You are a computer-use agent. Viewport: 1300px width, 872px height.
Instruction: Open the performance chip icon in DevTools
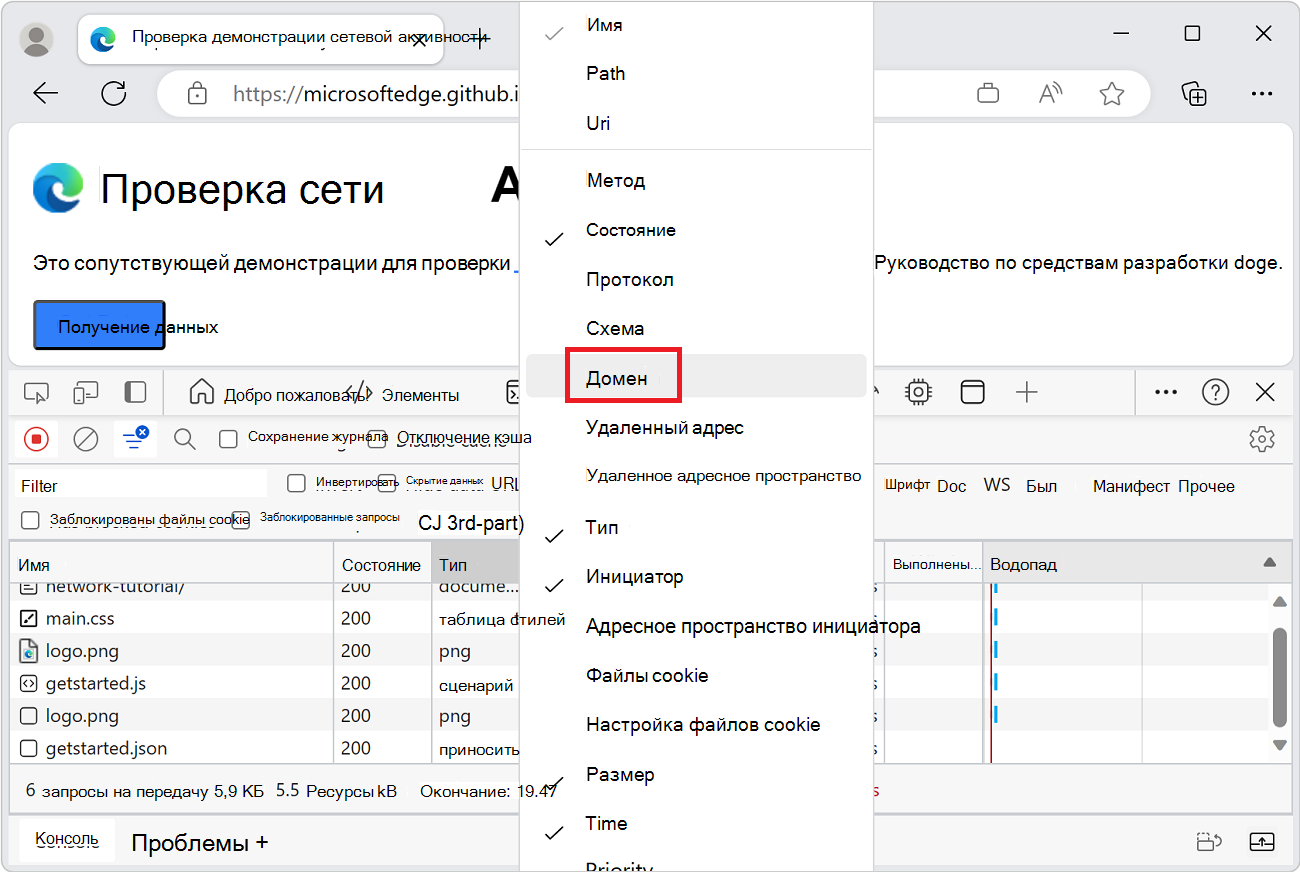[x=918, y=392]
